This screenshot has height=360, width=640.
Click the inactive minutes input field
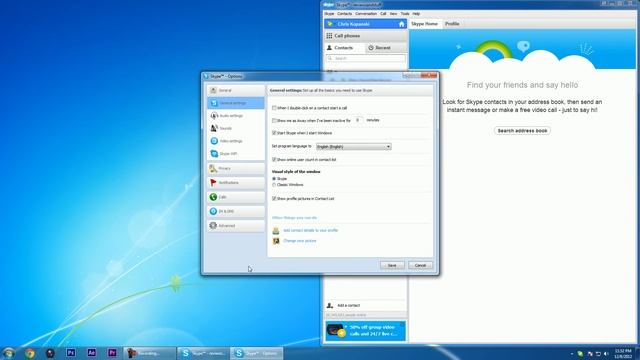358,120
